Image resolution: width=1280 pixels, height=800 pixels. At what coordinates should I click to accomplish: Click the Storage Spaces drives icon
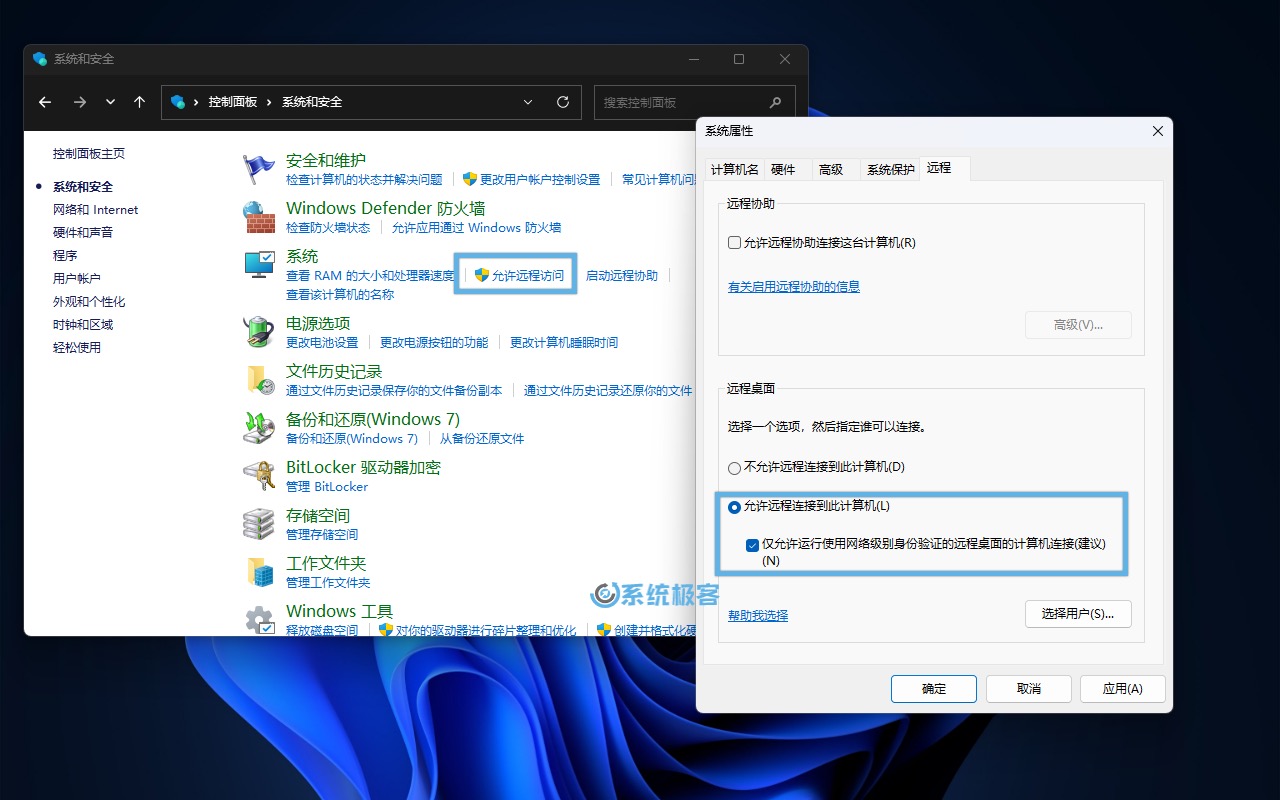(x=259, y=524)
